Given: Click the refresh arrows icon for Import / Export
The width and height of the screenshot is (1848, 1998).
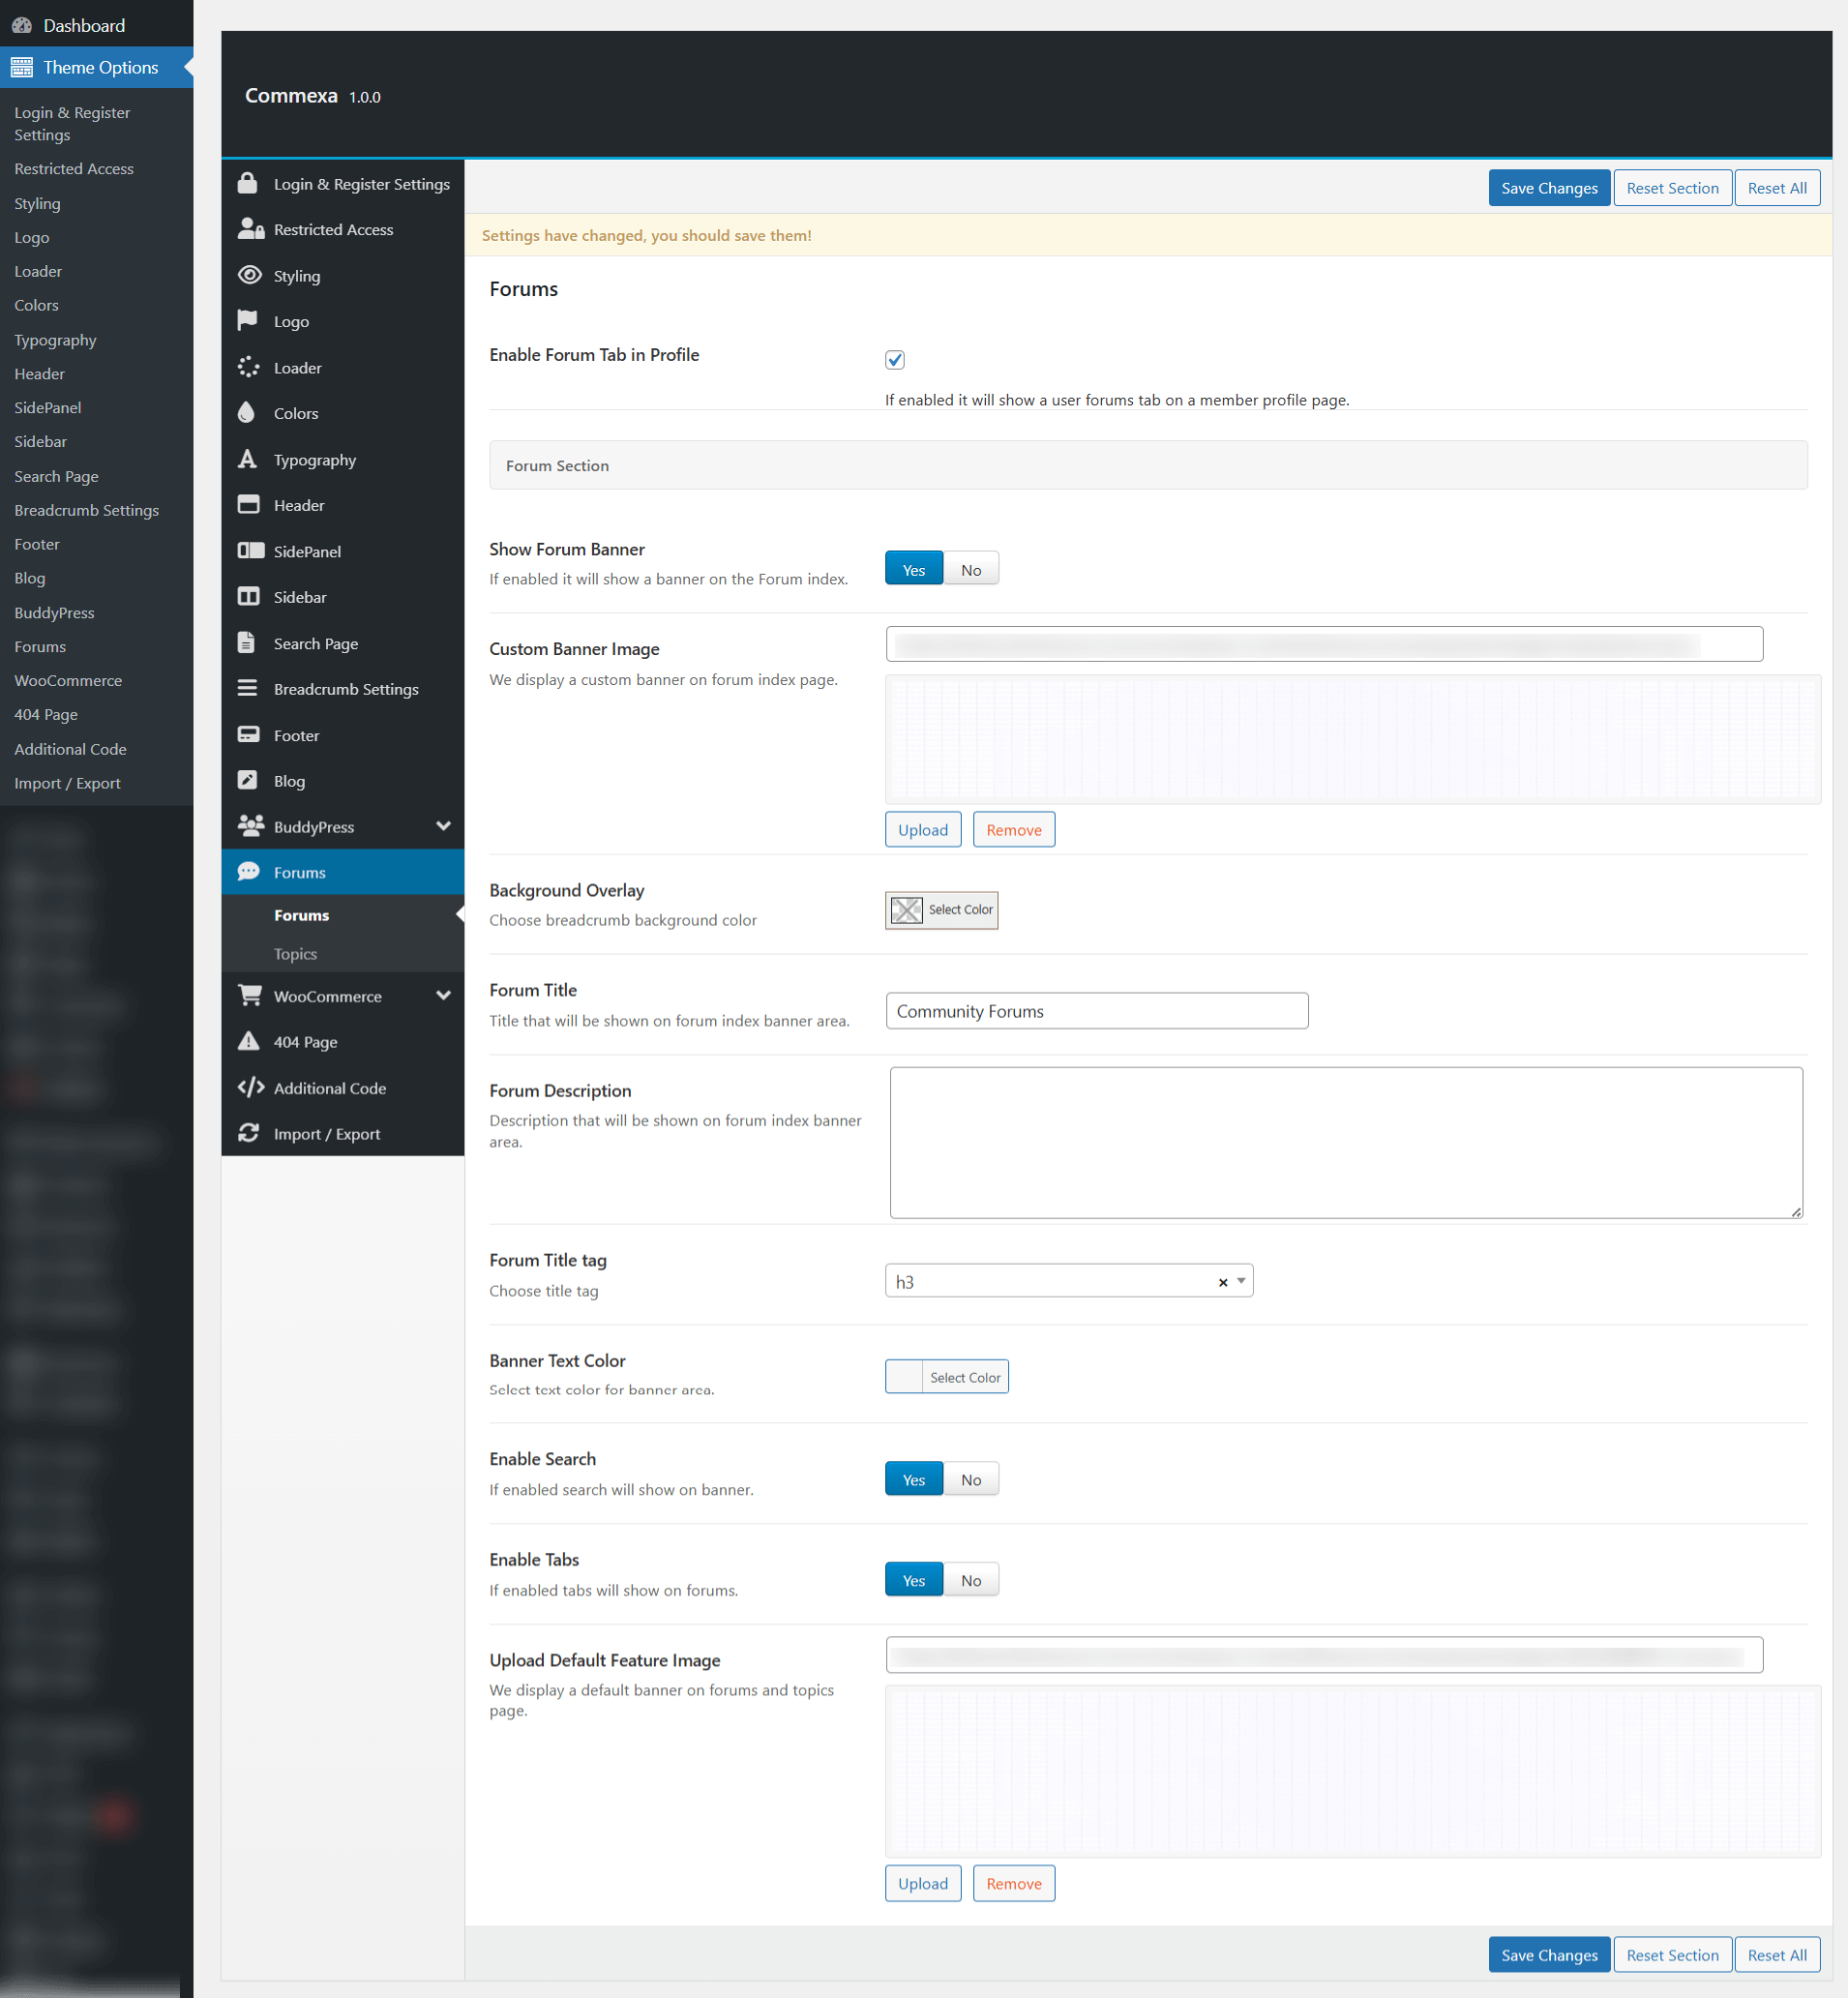Looking at the screenshot, I should click(248, 1133).
